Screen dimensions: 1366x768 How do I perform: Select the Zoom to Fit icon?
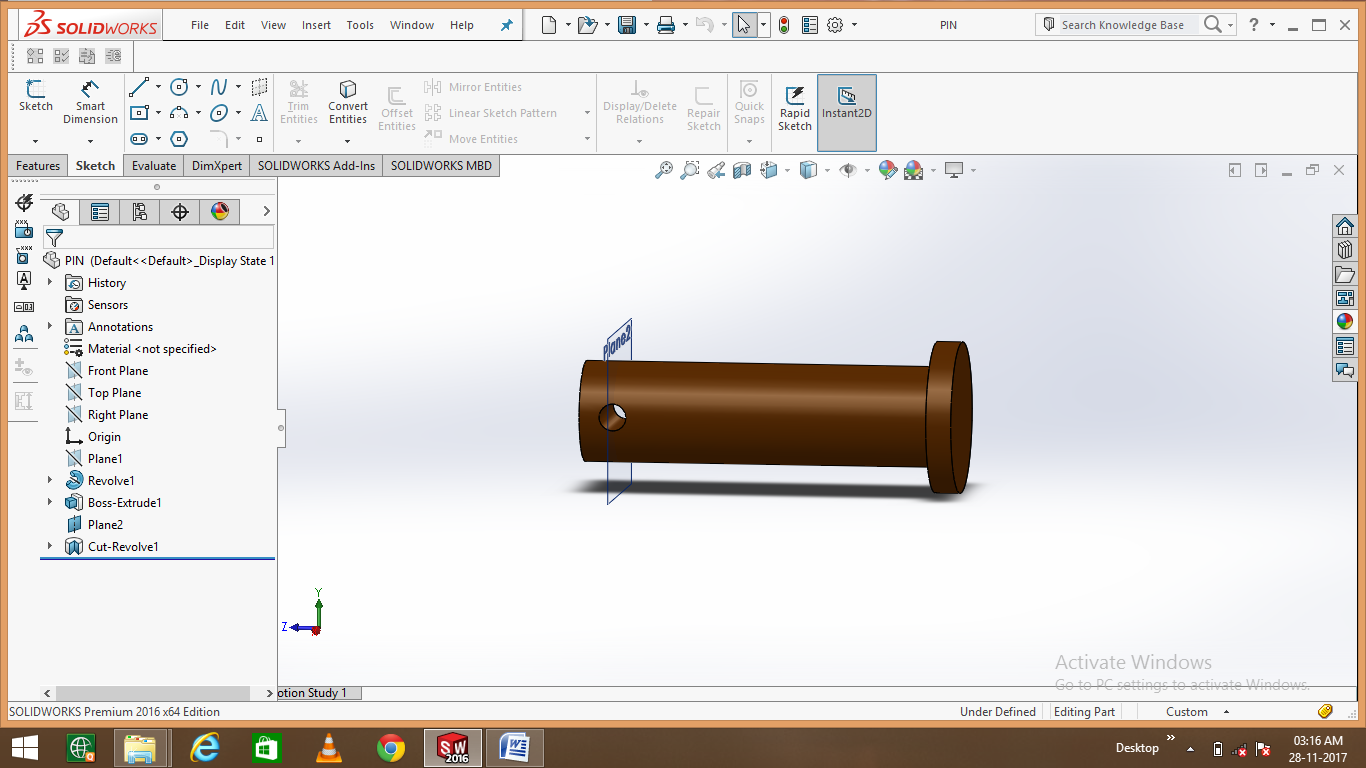point(666,170)
